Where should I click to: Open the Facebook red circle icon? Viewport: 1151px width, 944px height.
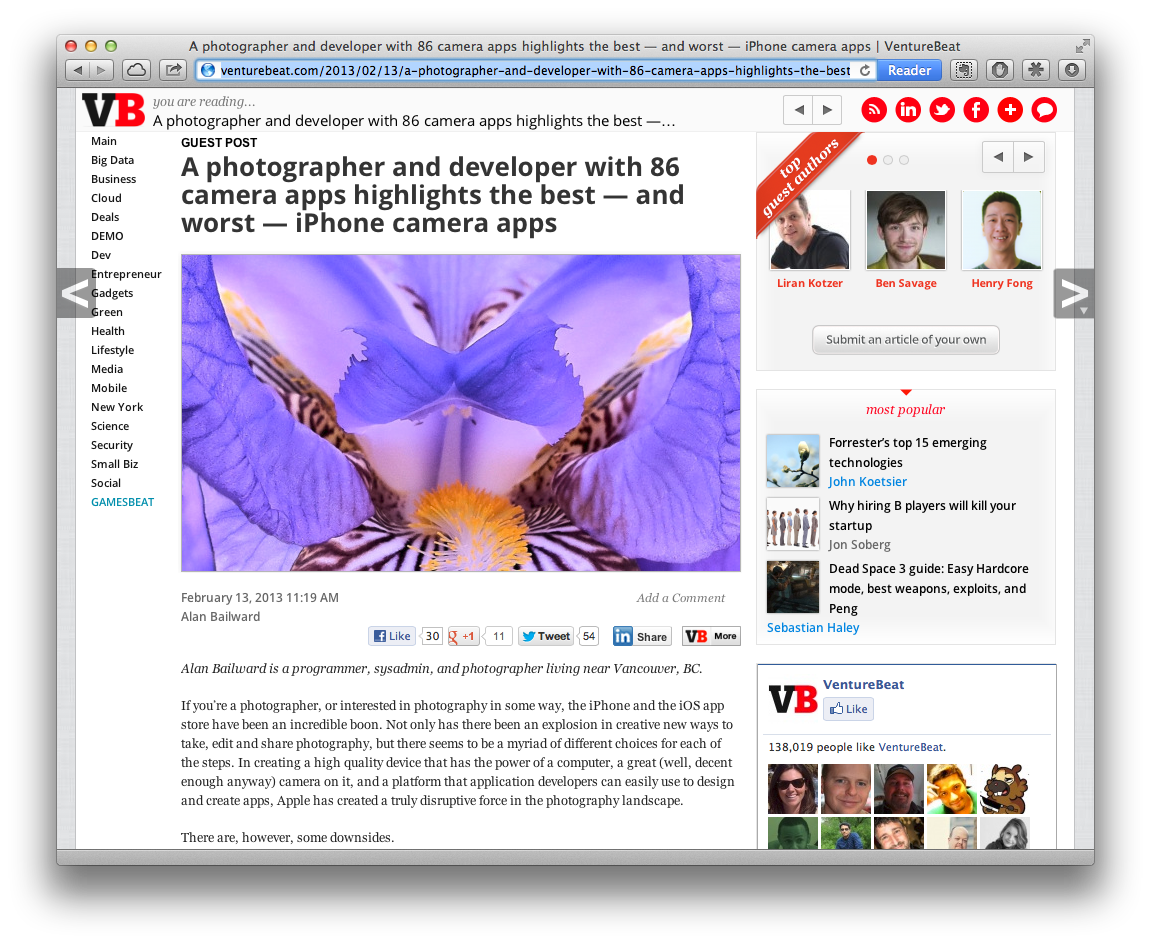pos(976,110)
